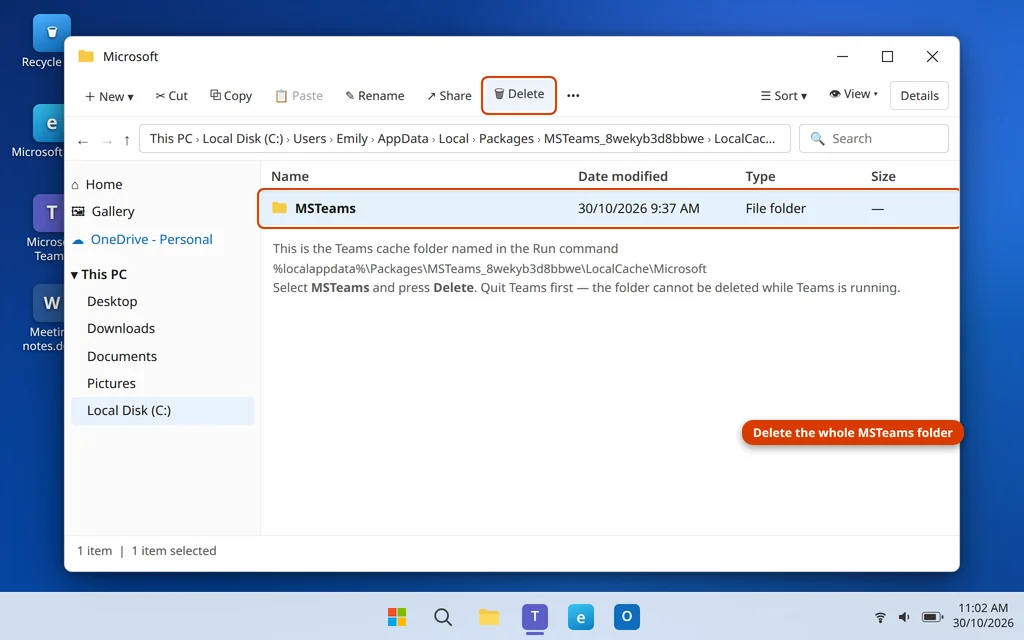The width and height of the screenshot is (1024, 640).
Task: Maximize the Microsoft Explorer window
Action: pos(888,57)
